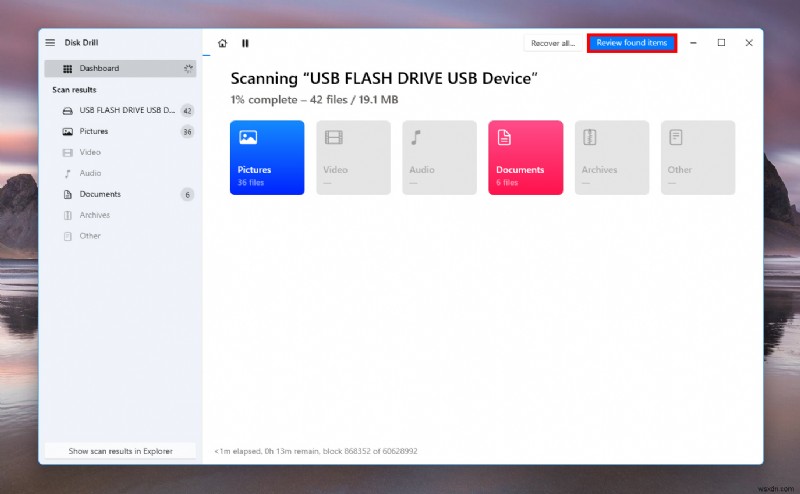
Task: Click the 1% complete – 42 files status text
Action: coord(314,100)
